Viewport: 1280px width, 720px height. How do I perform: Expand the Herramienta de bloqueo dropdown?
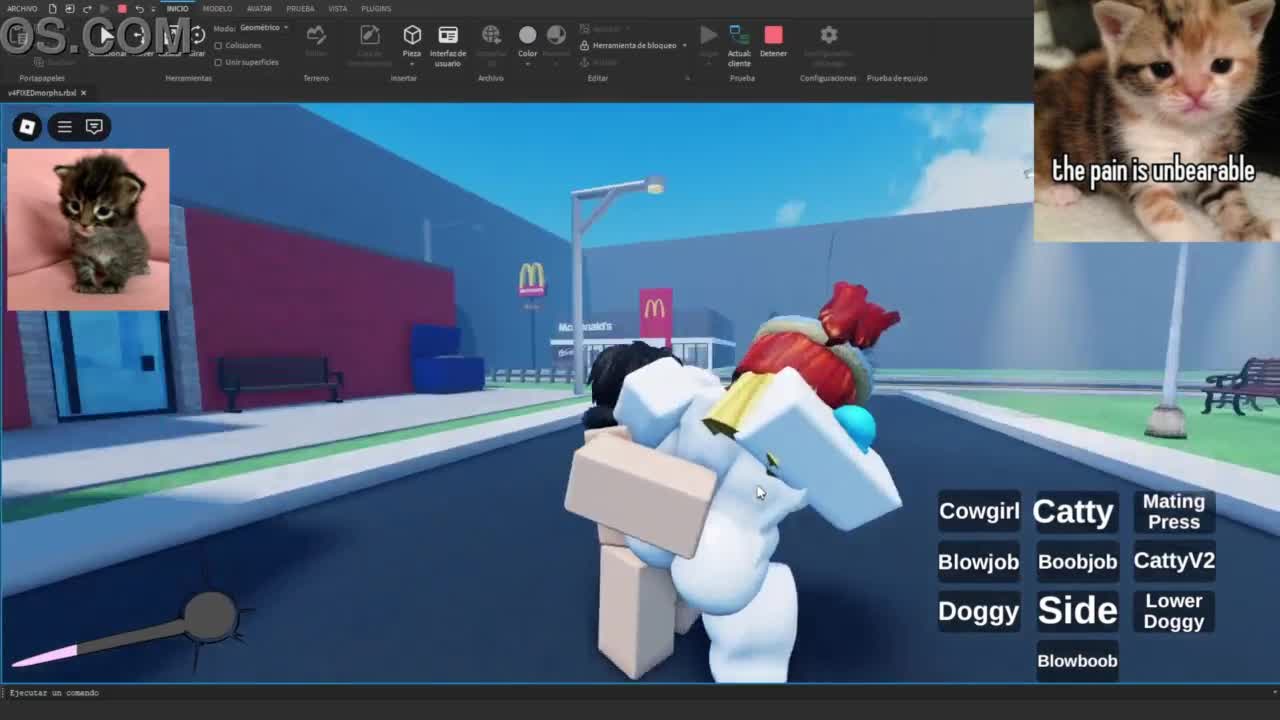point(685,45)
